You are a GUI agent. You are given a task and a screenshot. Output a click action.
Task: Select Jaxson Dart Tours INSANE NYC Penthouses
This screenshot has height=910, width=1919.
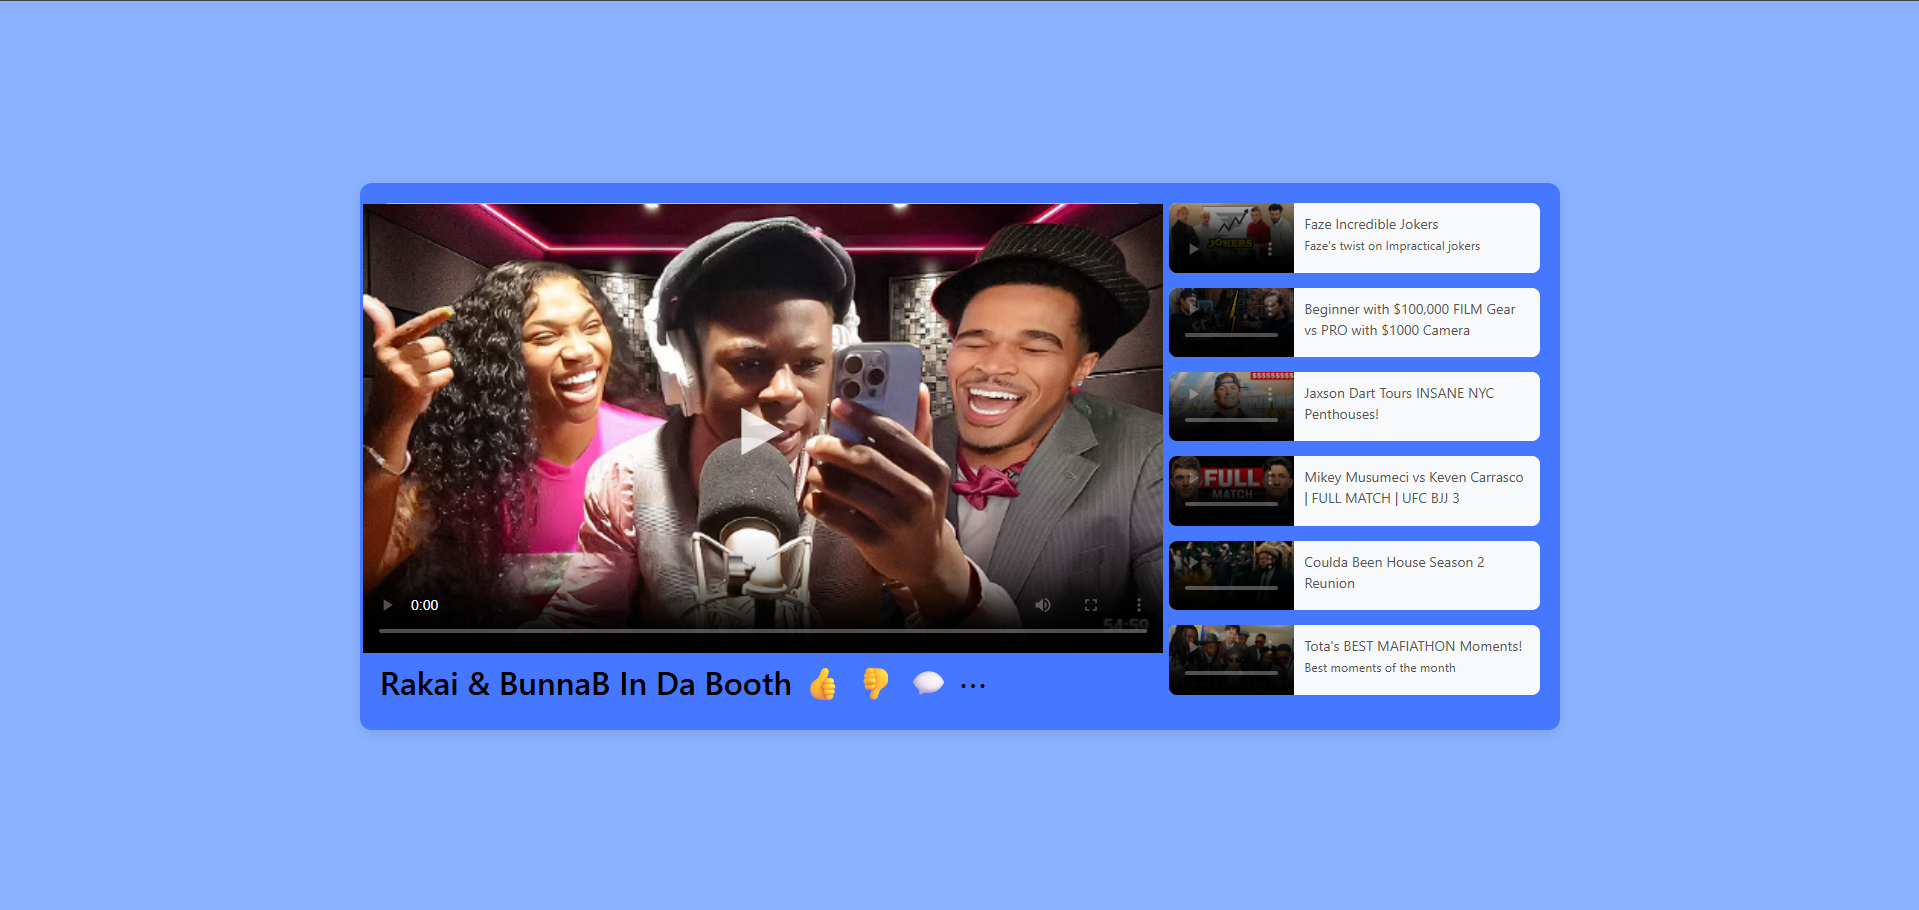[x=1398, y=404]
